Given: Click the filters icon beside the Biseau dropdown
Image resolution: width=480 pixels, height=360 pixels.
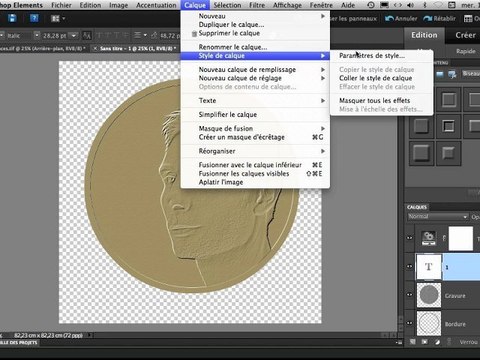Looking at the screenshot, I should click(x=452, y=75).
